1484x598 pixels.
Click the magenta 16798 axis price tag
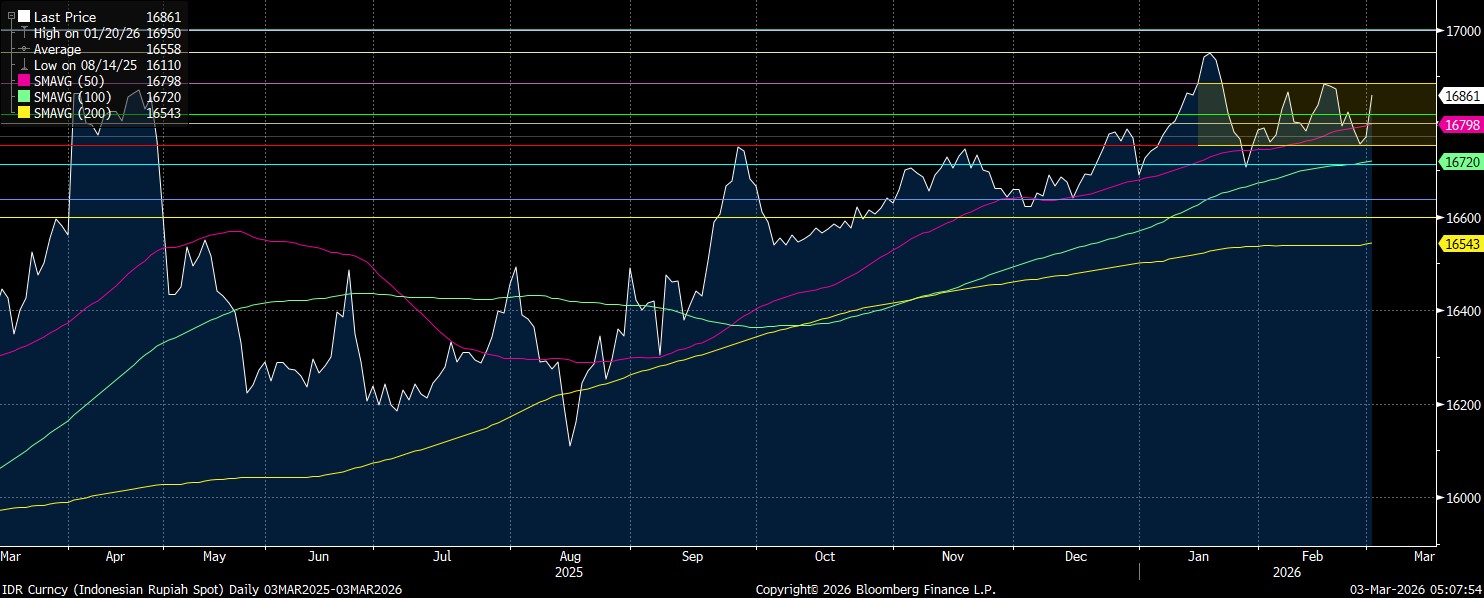(x=1458, y=125)
